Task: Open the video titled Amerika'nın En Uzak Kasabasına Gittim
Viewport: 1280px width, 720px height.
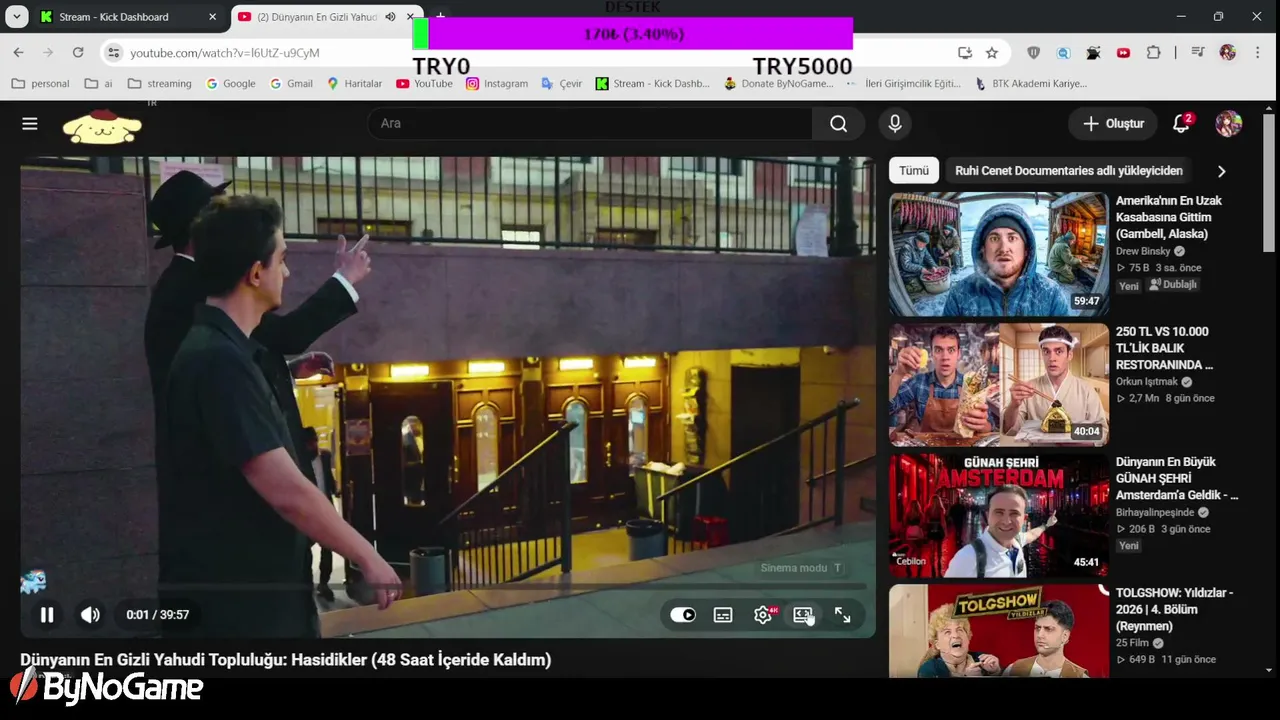Action: [x=1169, y=217]
